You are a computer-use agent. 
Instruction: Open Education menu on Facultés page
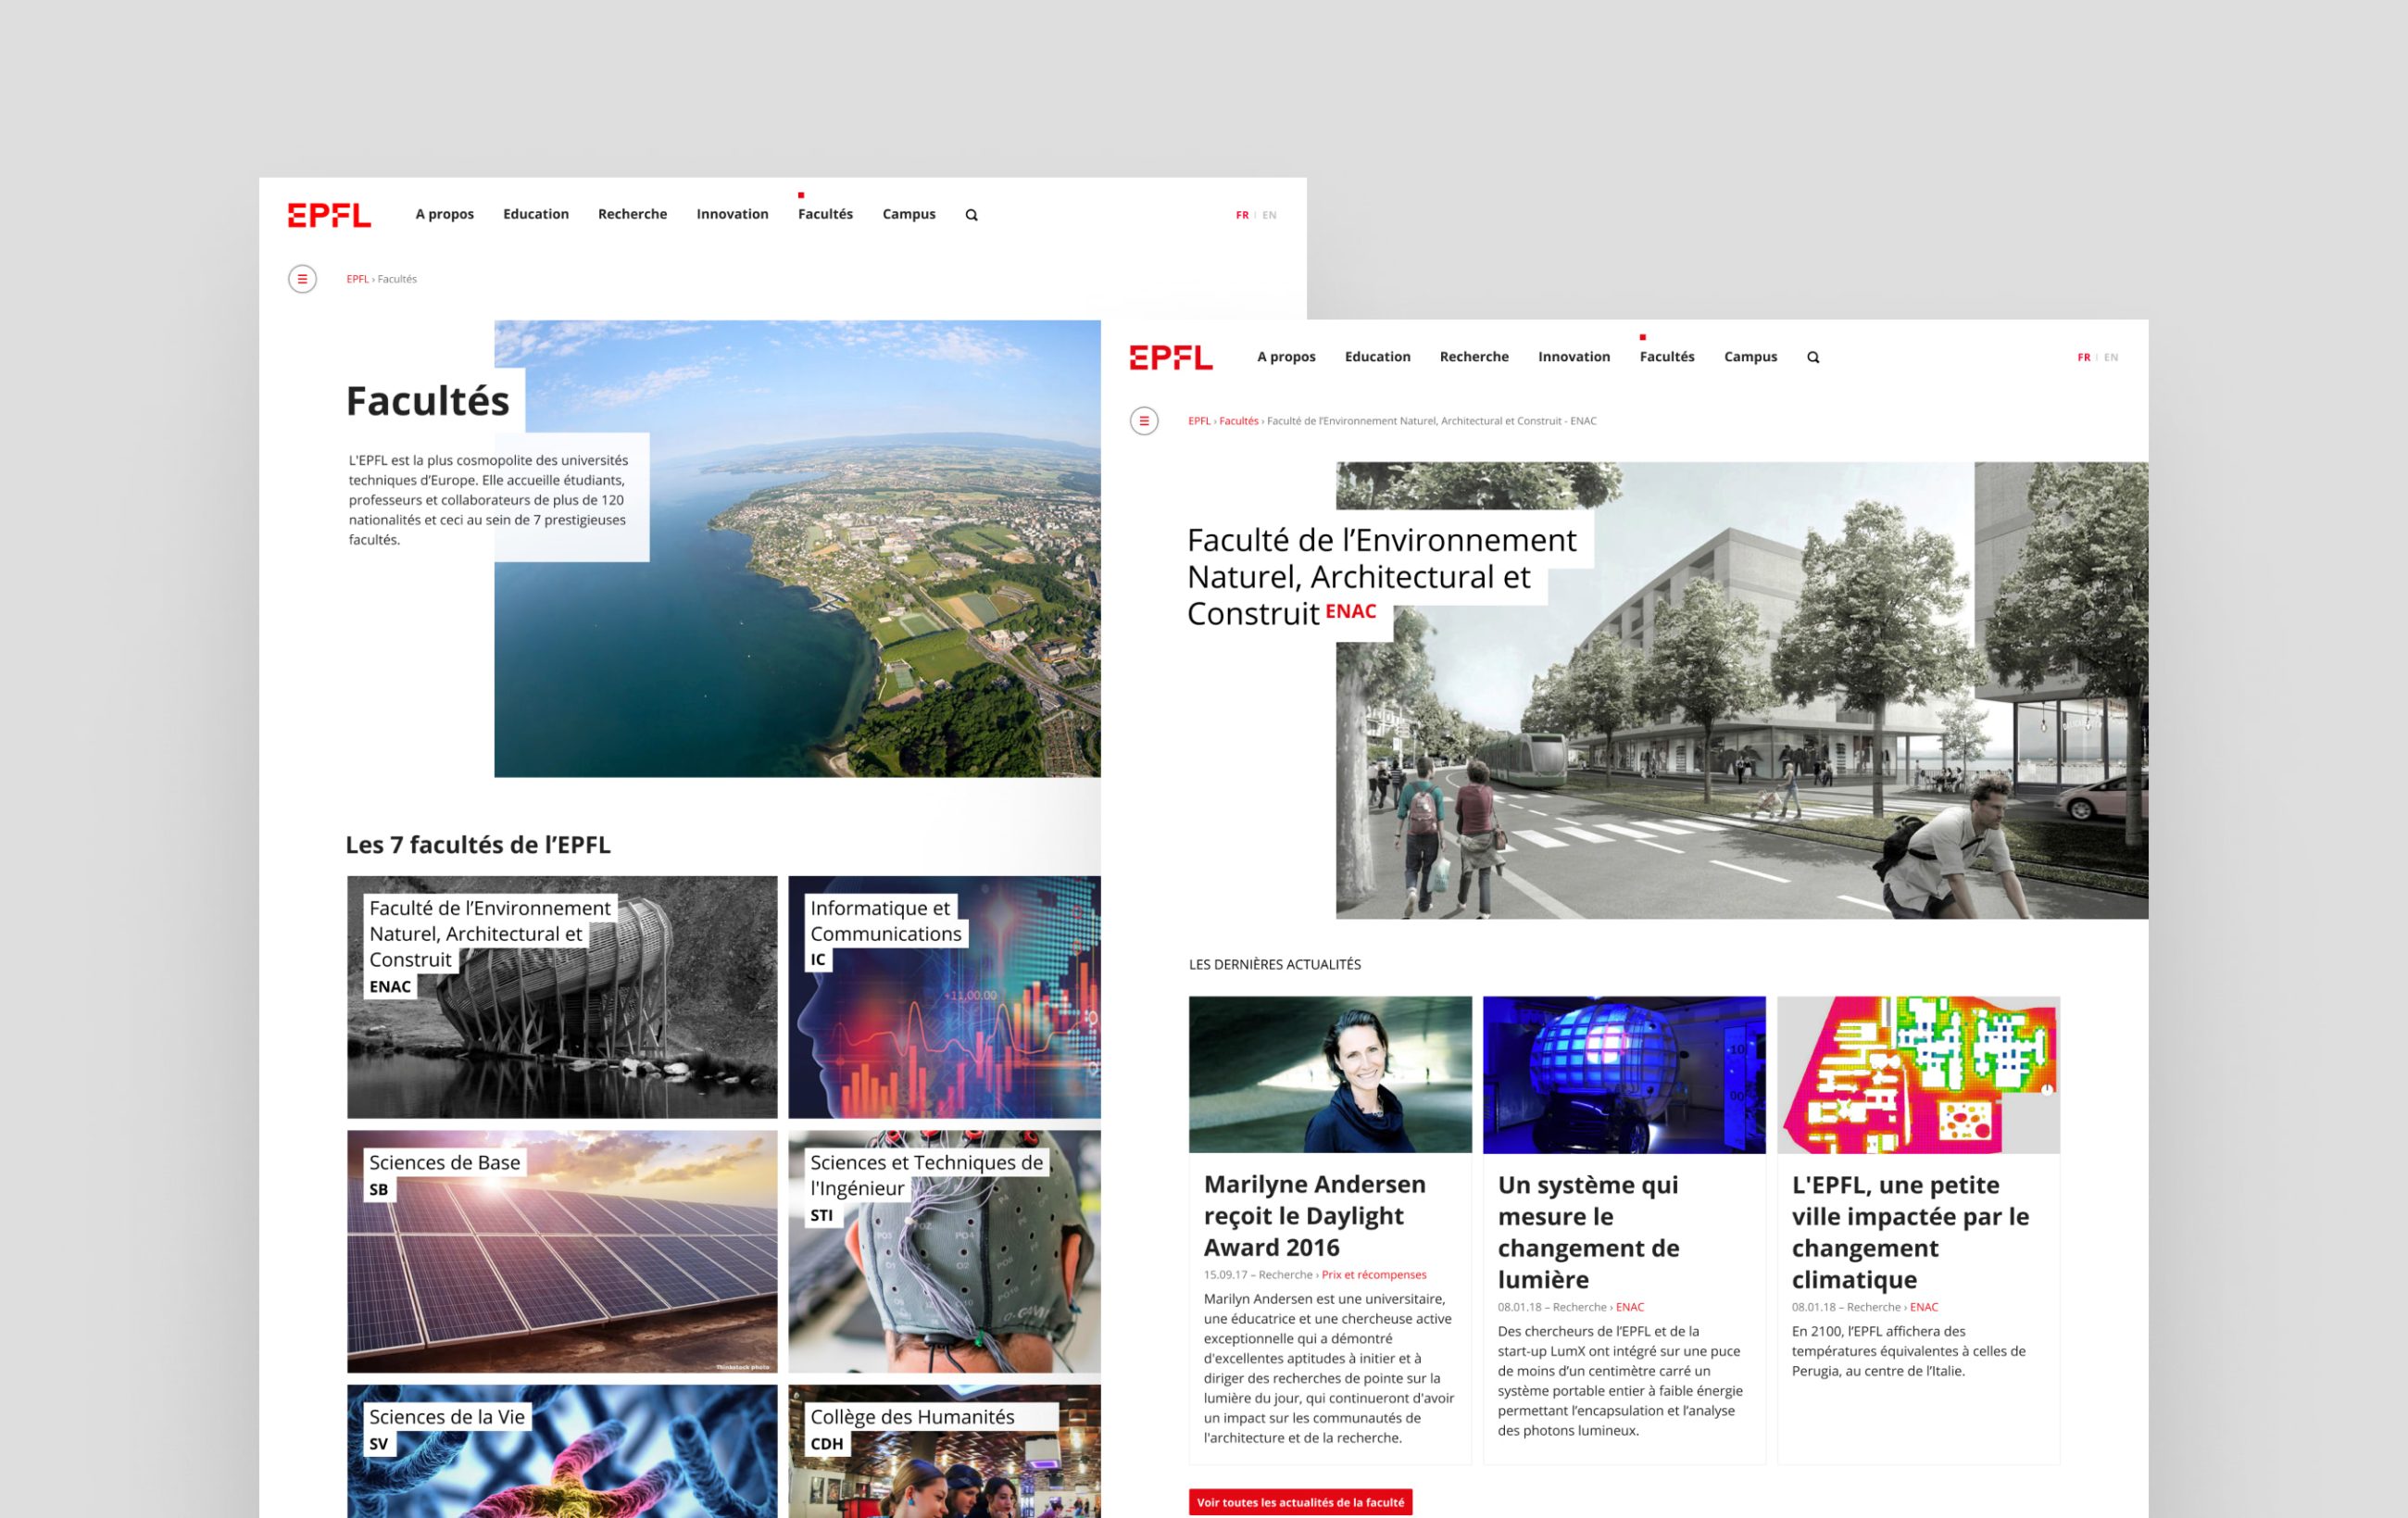[x=536, y=214]
